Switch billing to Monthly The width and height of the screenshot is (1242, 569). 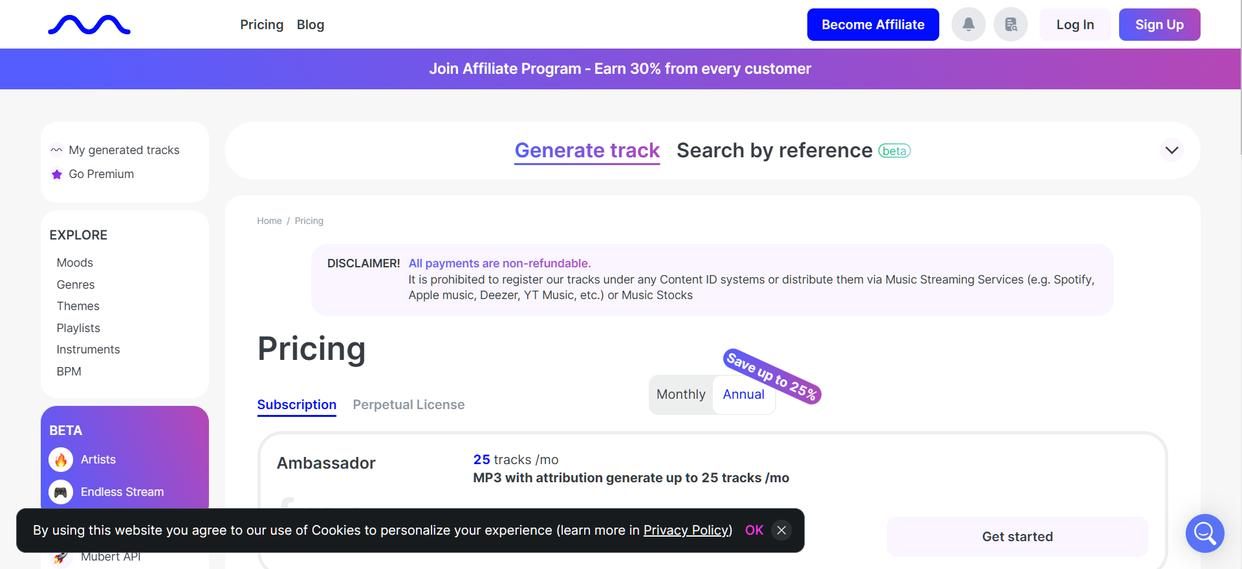pyautogui.click(x=681, y=394)
